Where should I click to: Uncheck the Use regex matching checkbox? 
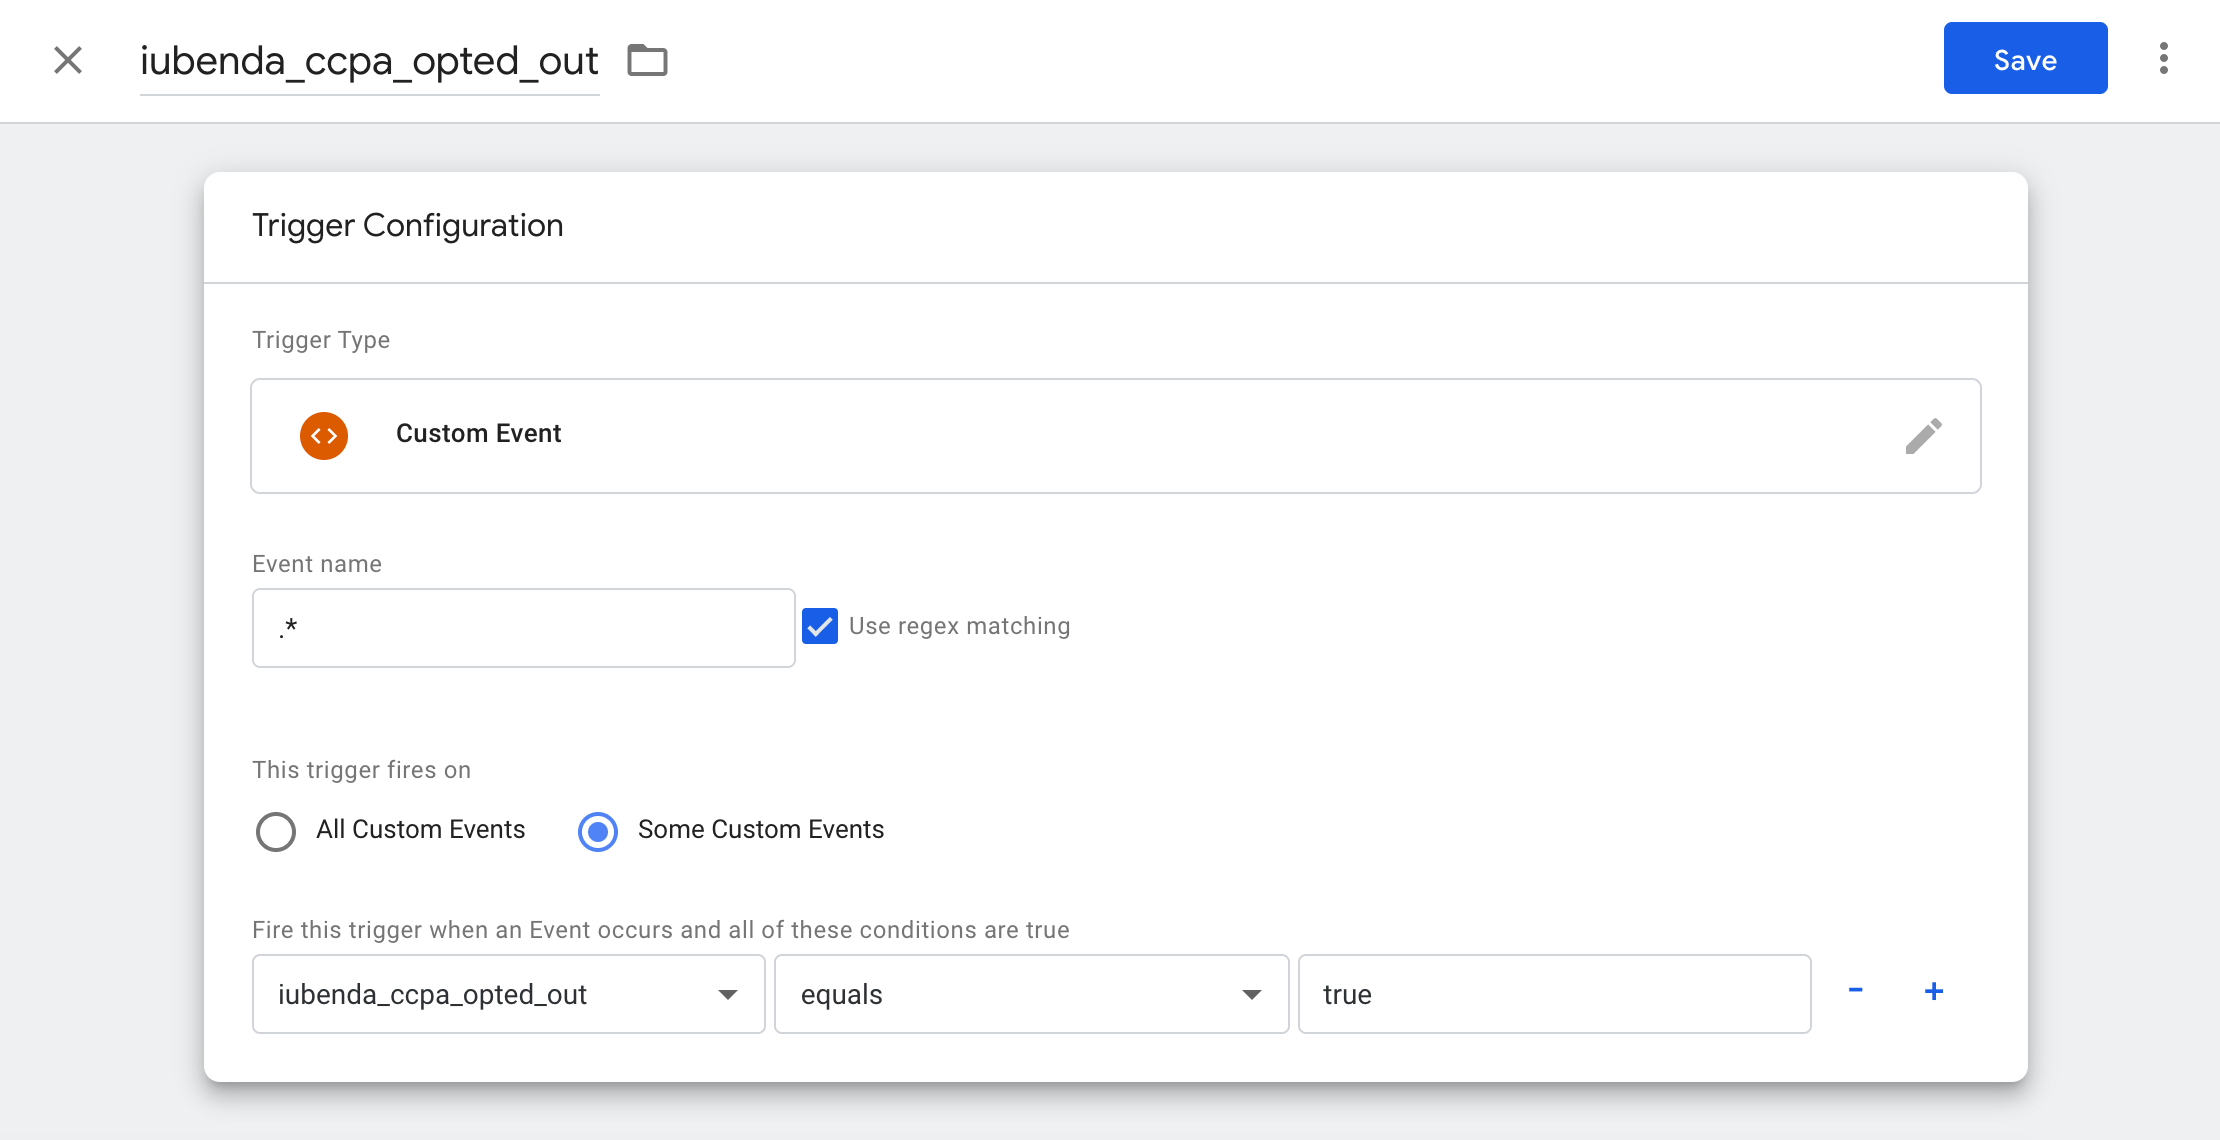(820, 626)
